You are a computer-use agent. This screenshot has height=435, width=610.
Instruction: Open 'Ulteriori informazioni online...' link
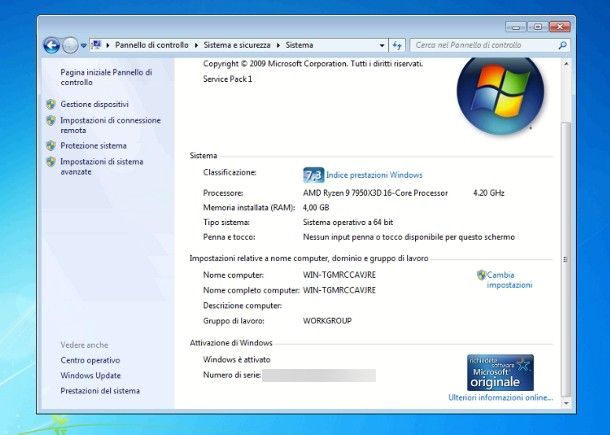point(501,398)
